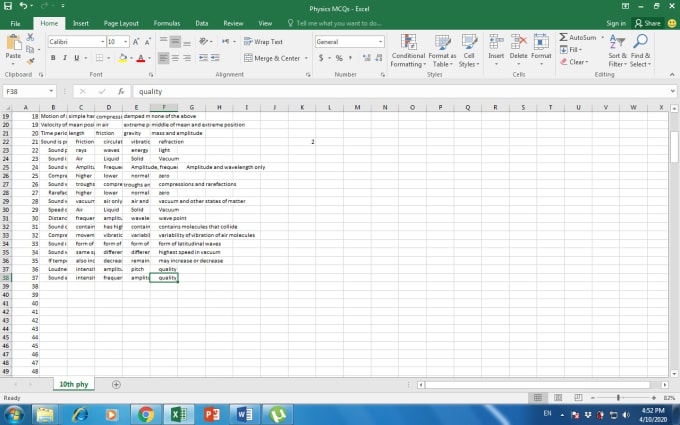
Task: Click the Increase Decimal icon
Action: 366,58
